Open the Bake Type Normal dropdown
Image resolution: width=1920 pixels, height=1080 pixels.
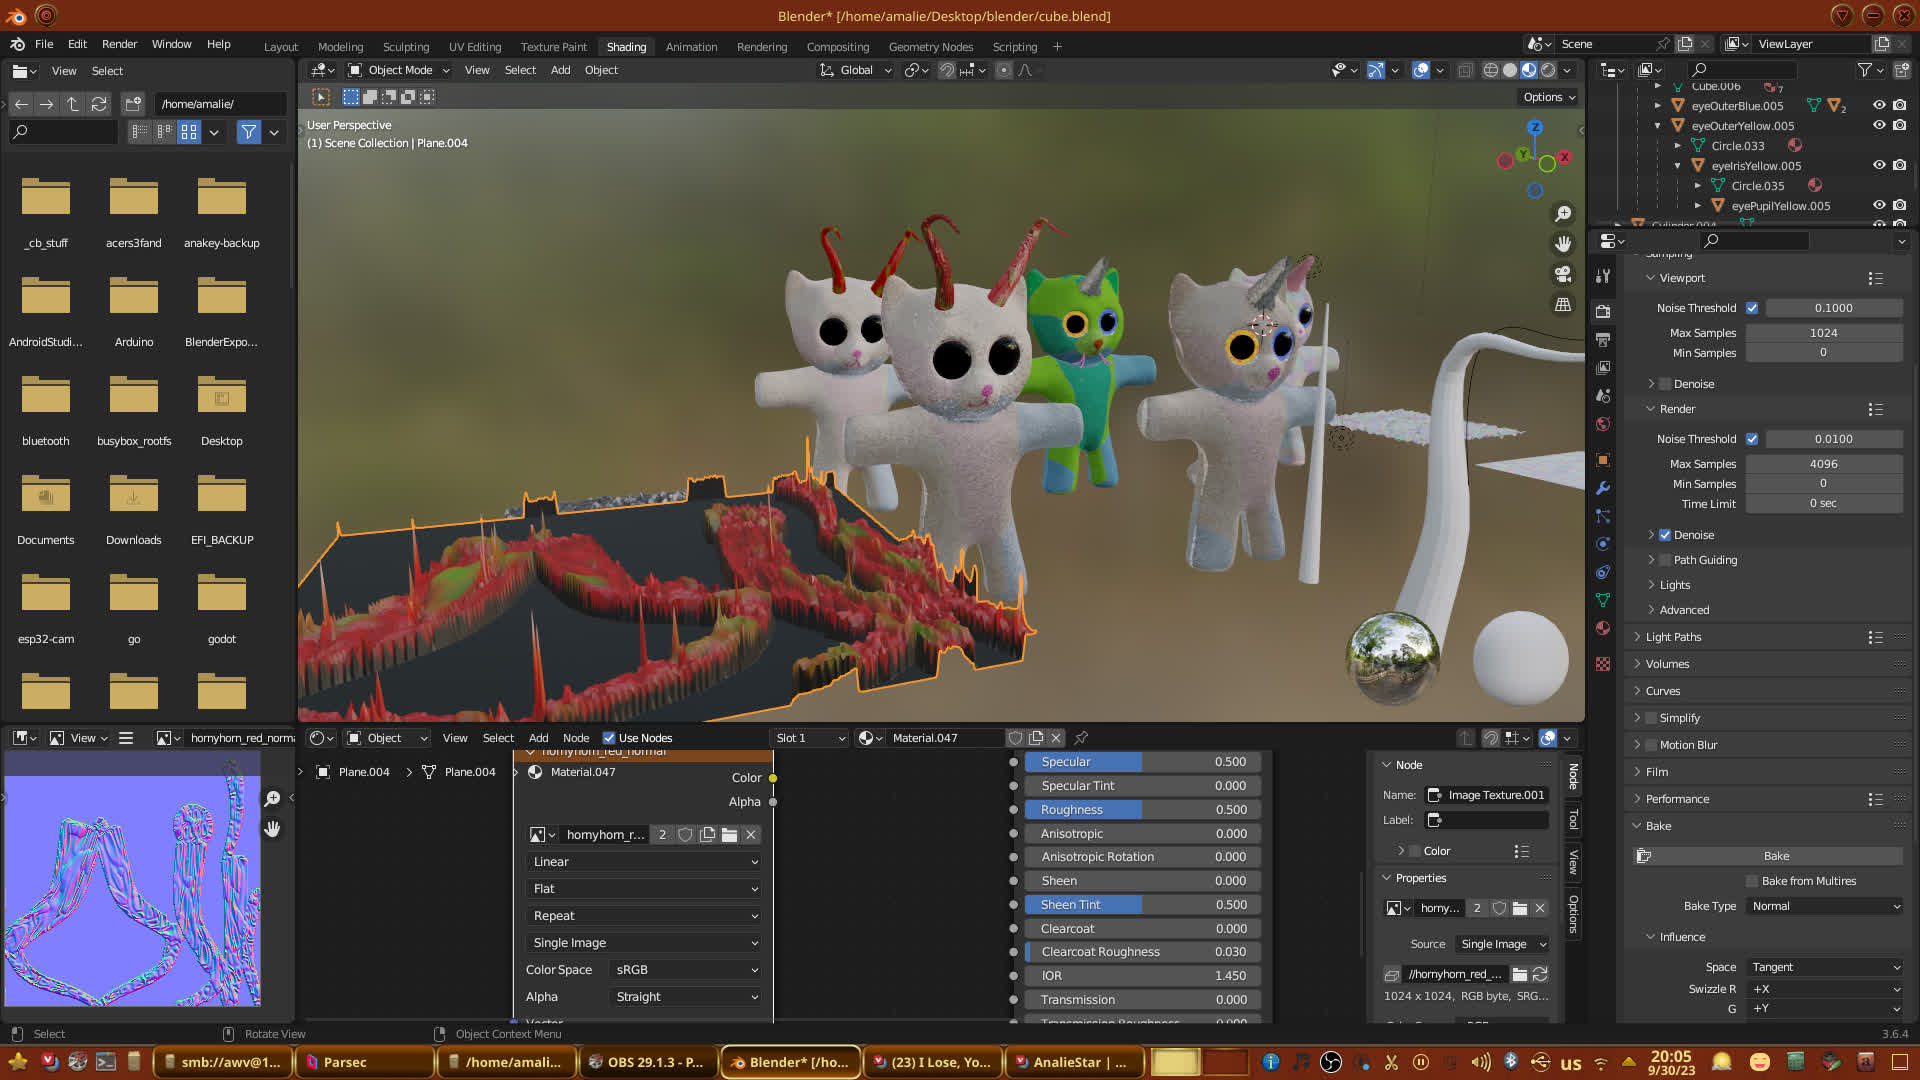pos(1825,906)
